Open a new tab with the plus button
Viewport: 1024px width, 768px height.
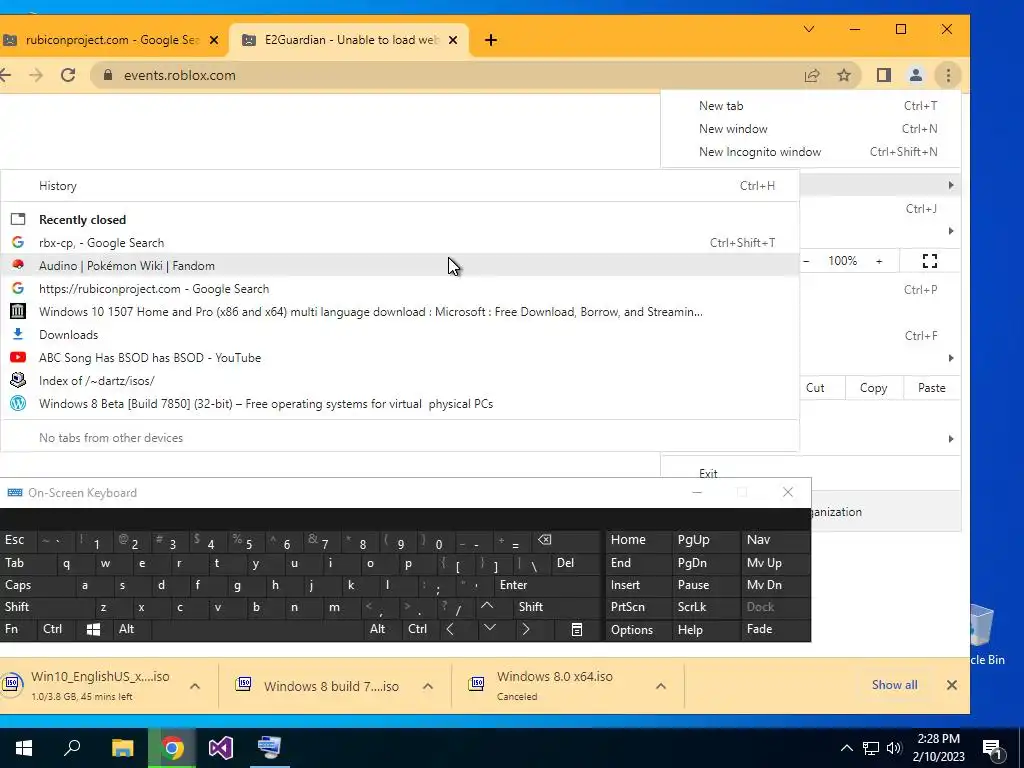(490, 40)
